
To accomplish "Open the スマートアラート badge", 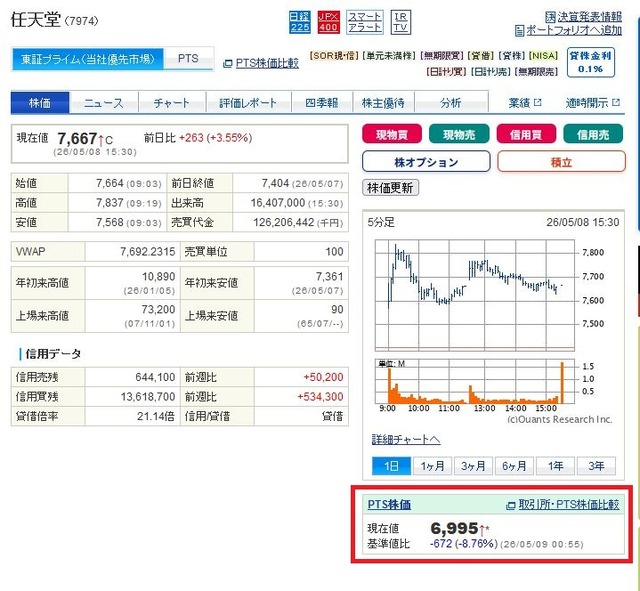I will pyautogui.click(x=364, y=22).
